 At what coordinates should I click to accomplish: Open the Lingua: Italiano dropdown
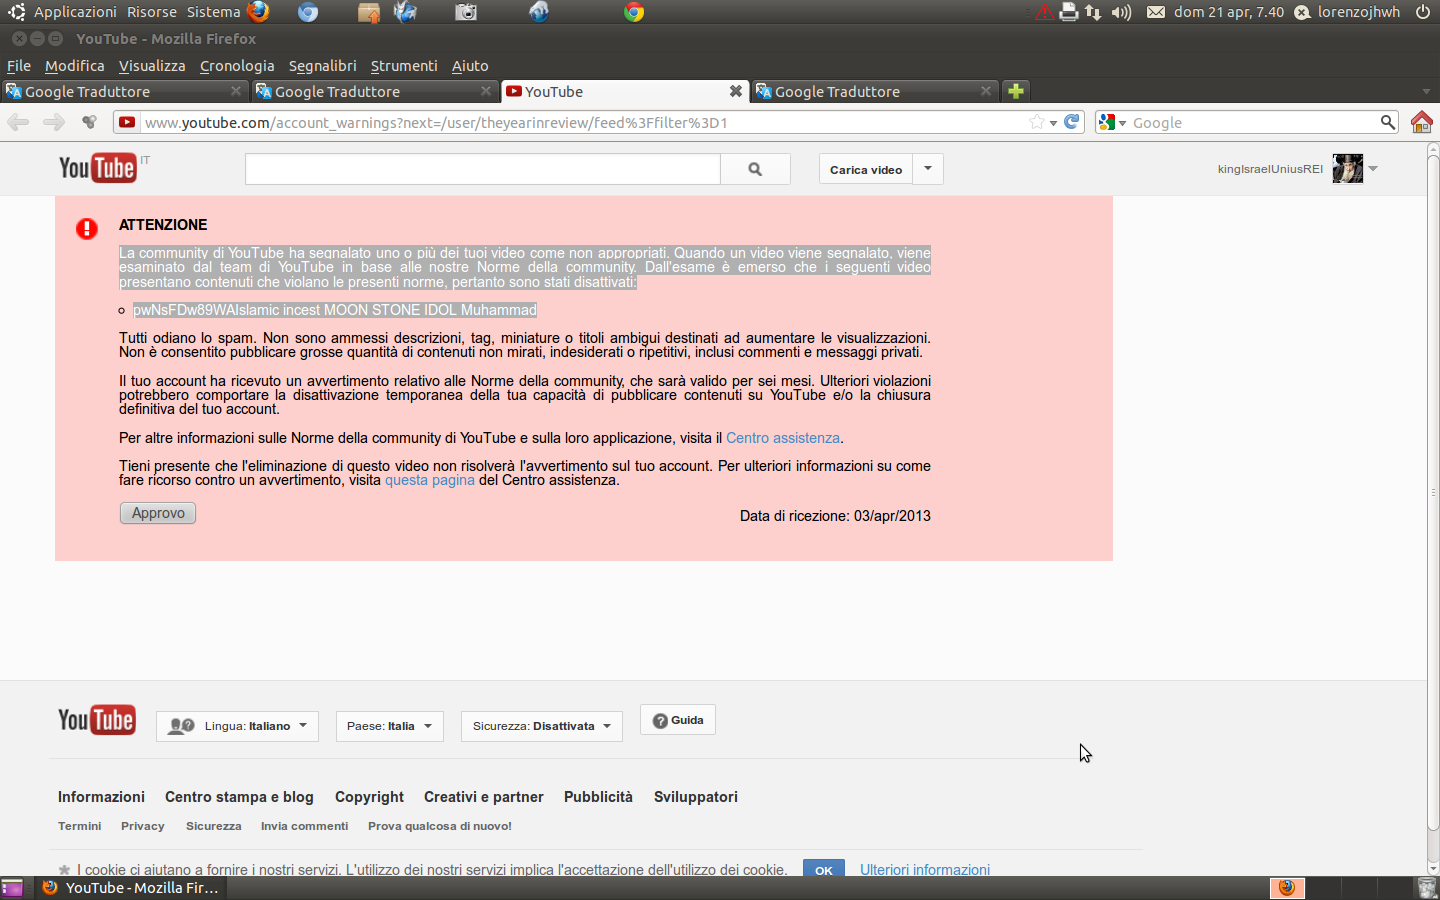pos(237,726)
